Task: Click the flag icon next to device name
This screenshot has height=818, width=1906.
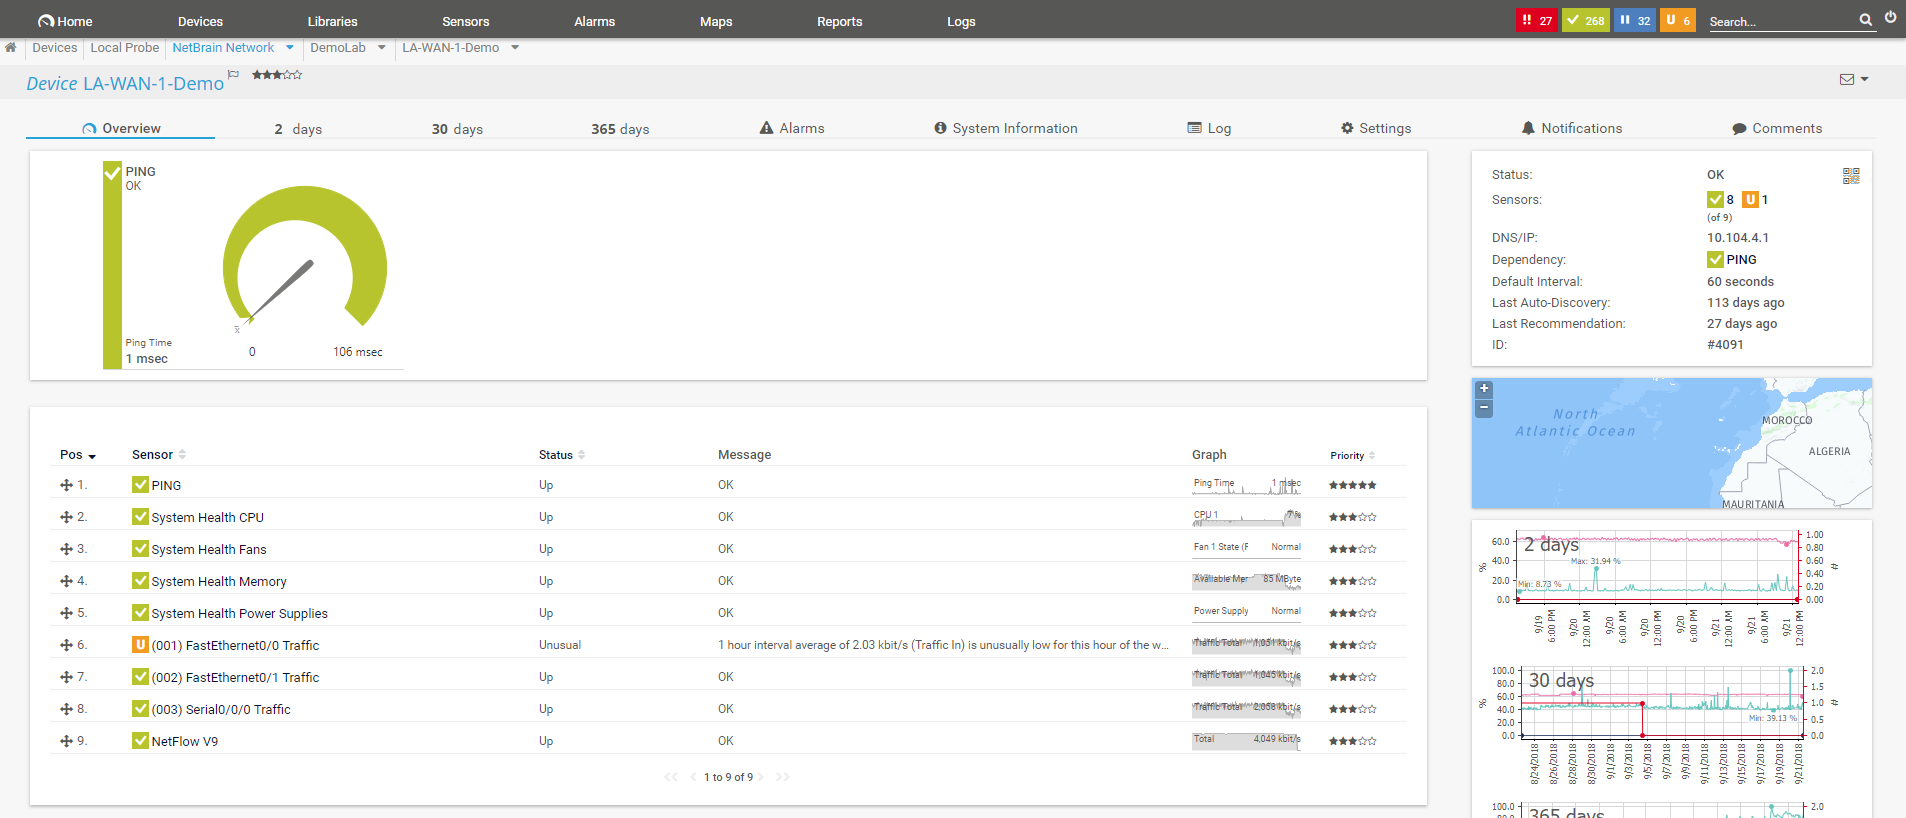Action: pos(234,74)
